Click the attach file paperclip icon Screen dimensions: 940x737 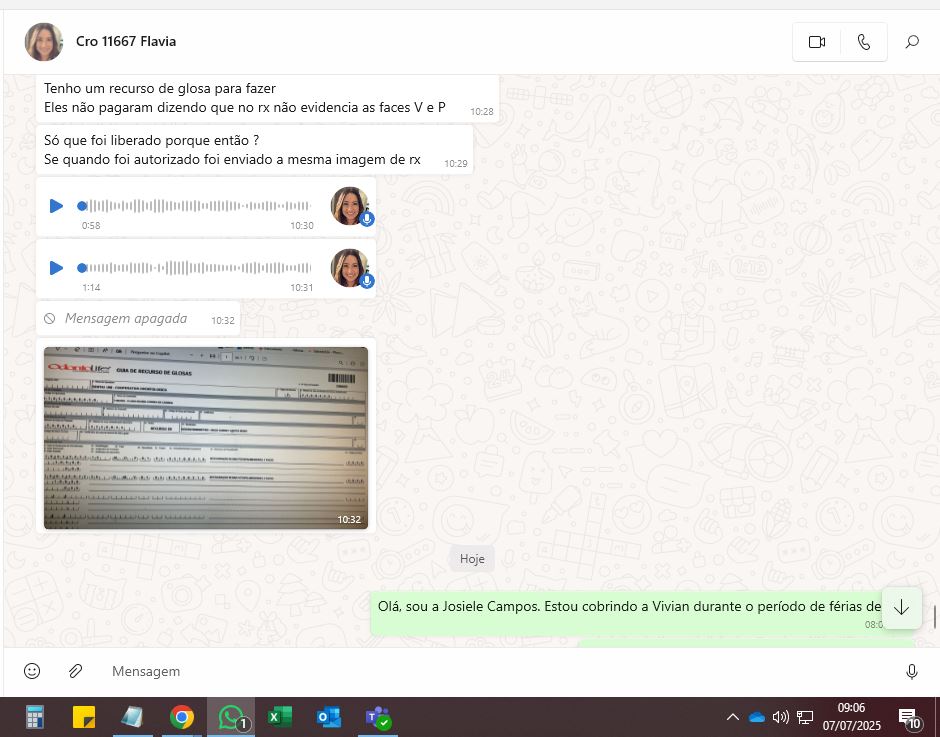[75, 671]
